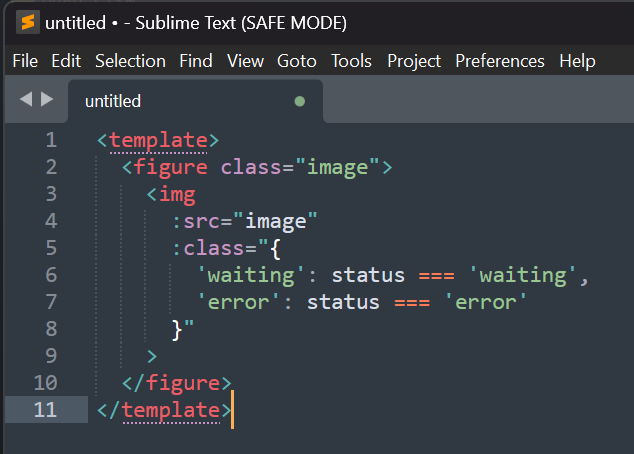Go to next tab with right arrow
634x454 pixels.
47,99
